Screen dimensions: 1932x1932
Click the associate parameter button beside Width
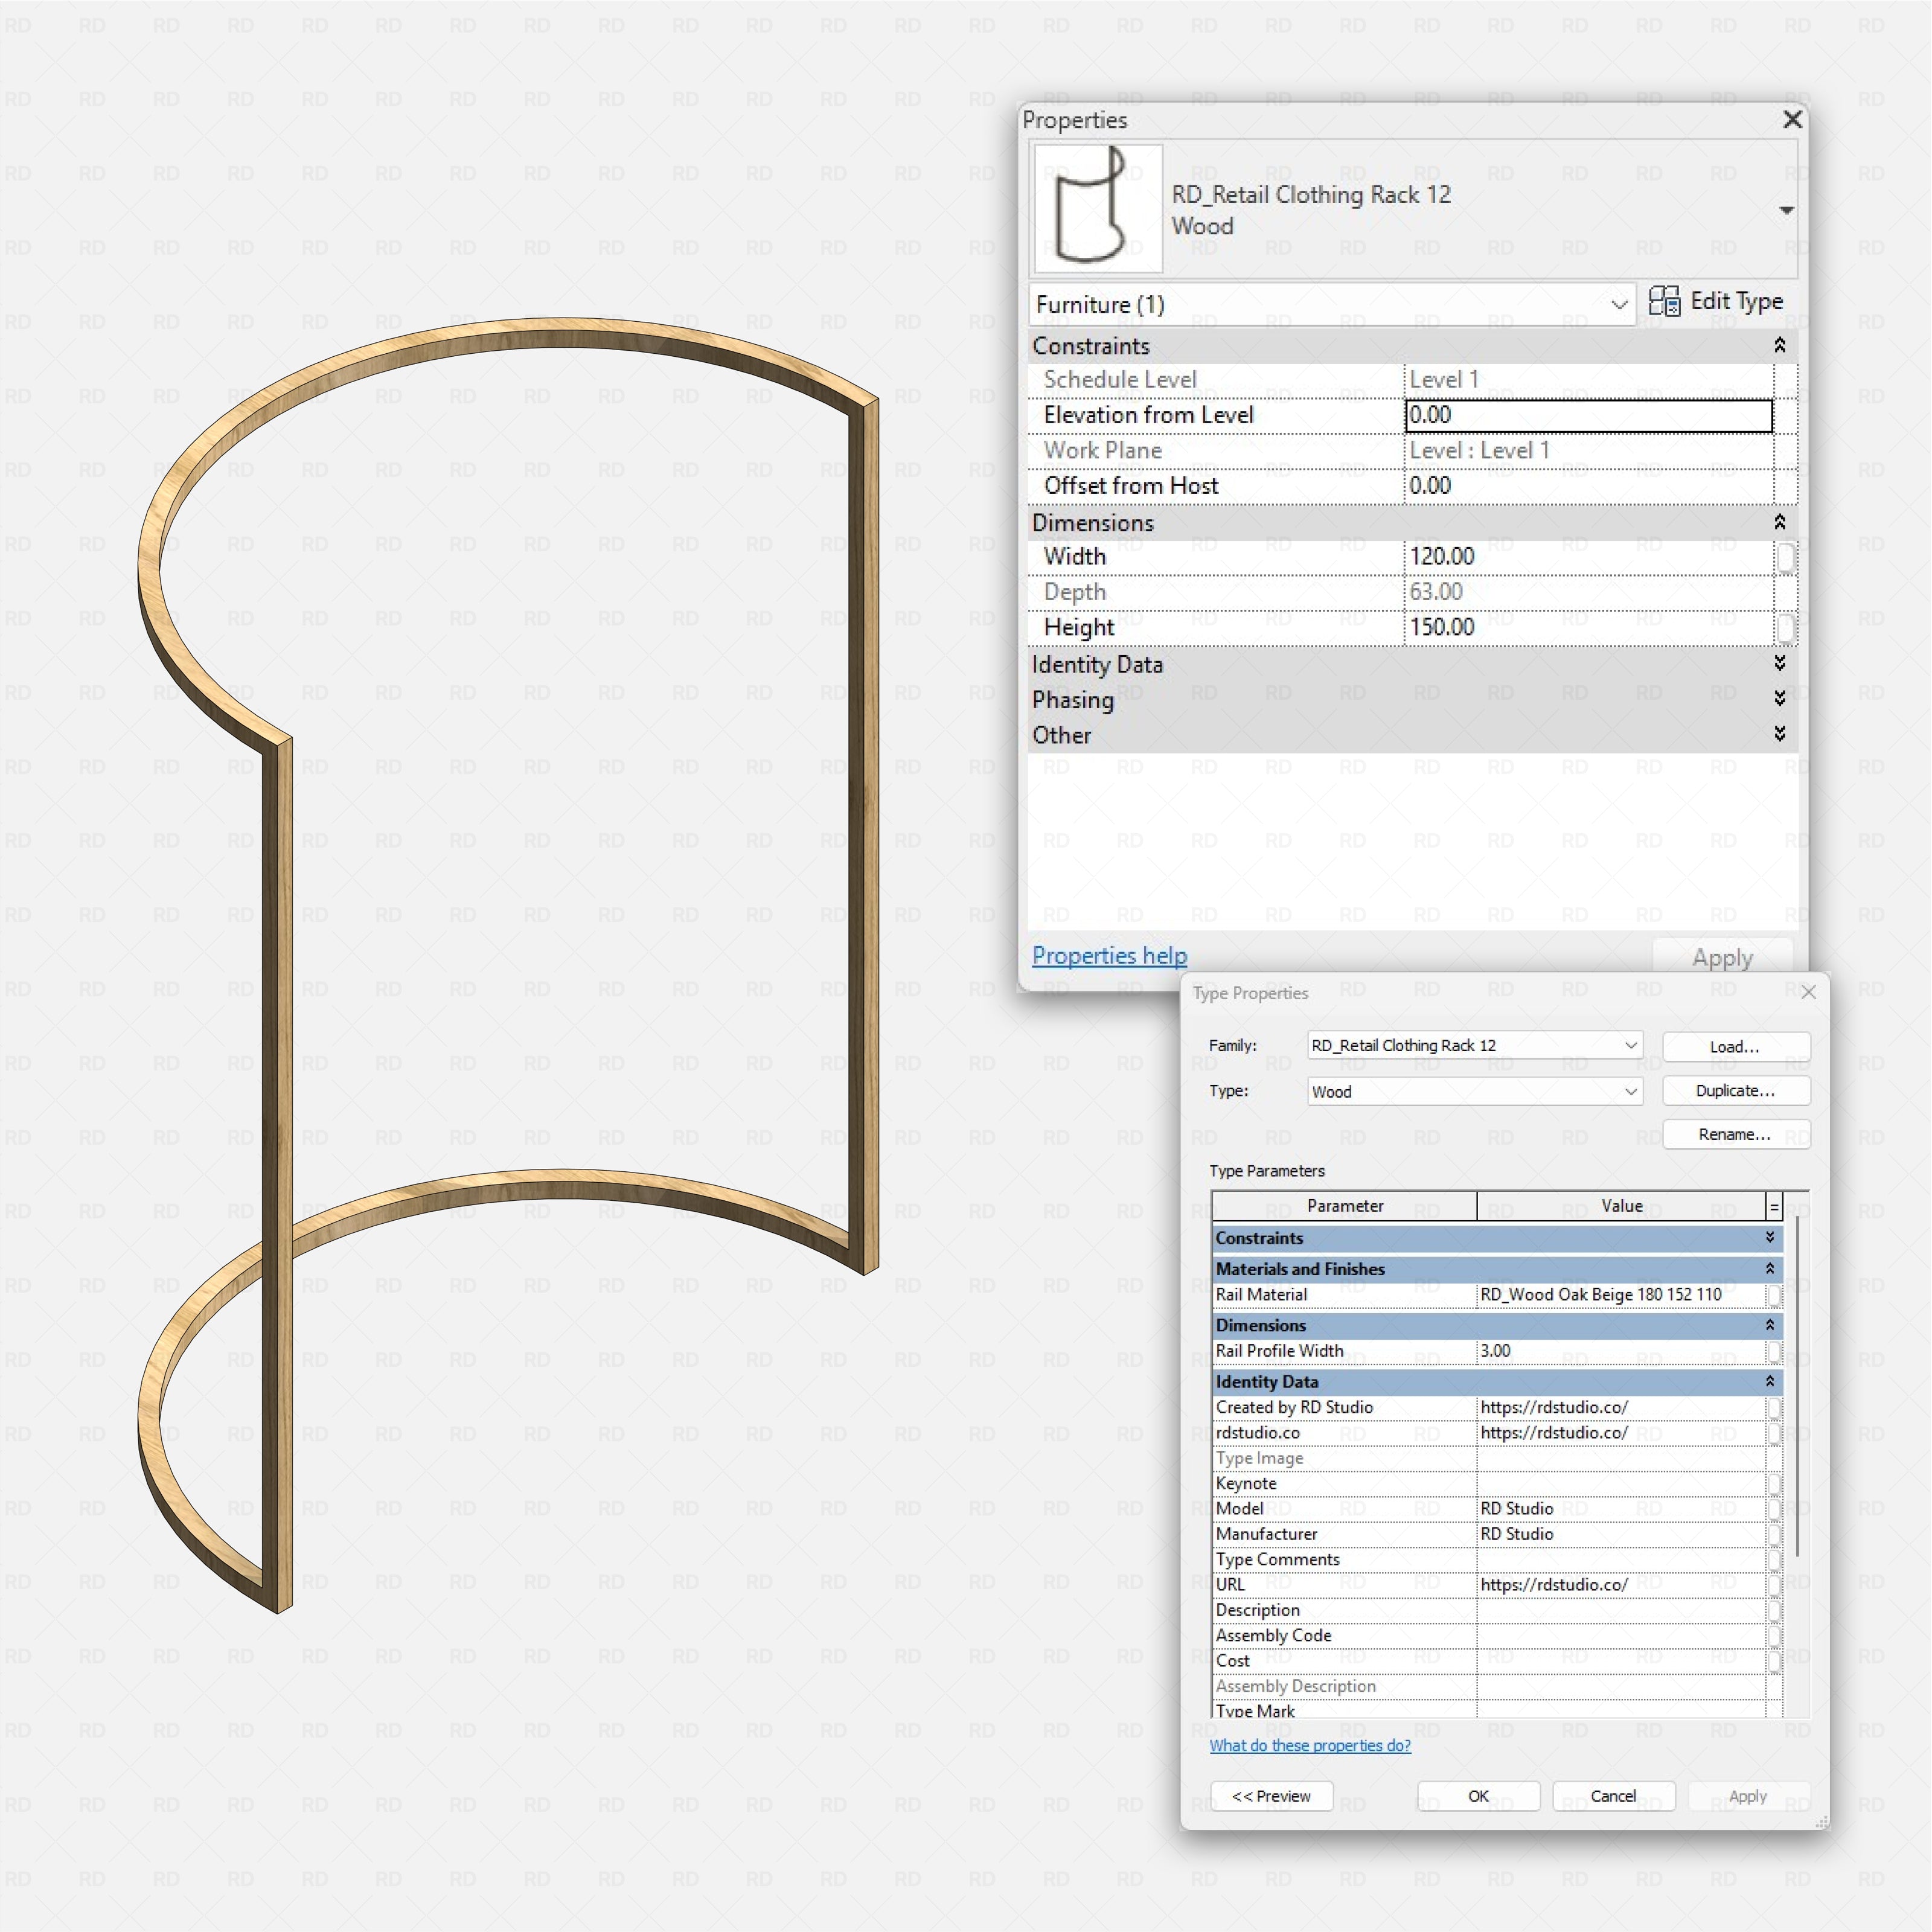1785,558
